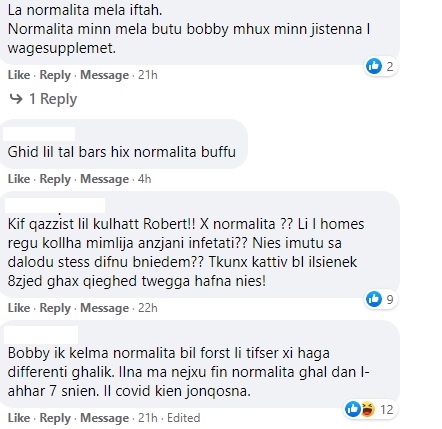
Task: Click the 4h comment timestamp
Action: [x=144, y=179]
